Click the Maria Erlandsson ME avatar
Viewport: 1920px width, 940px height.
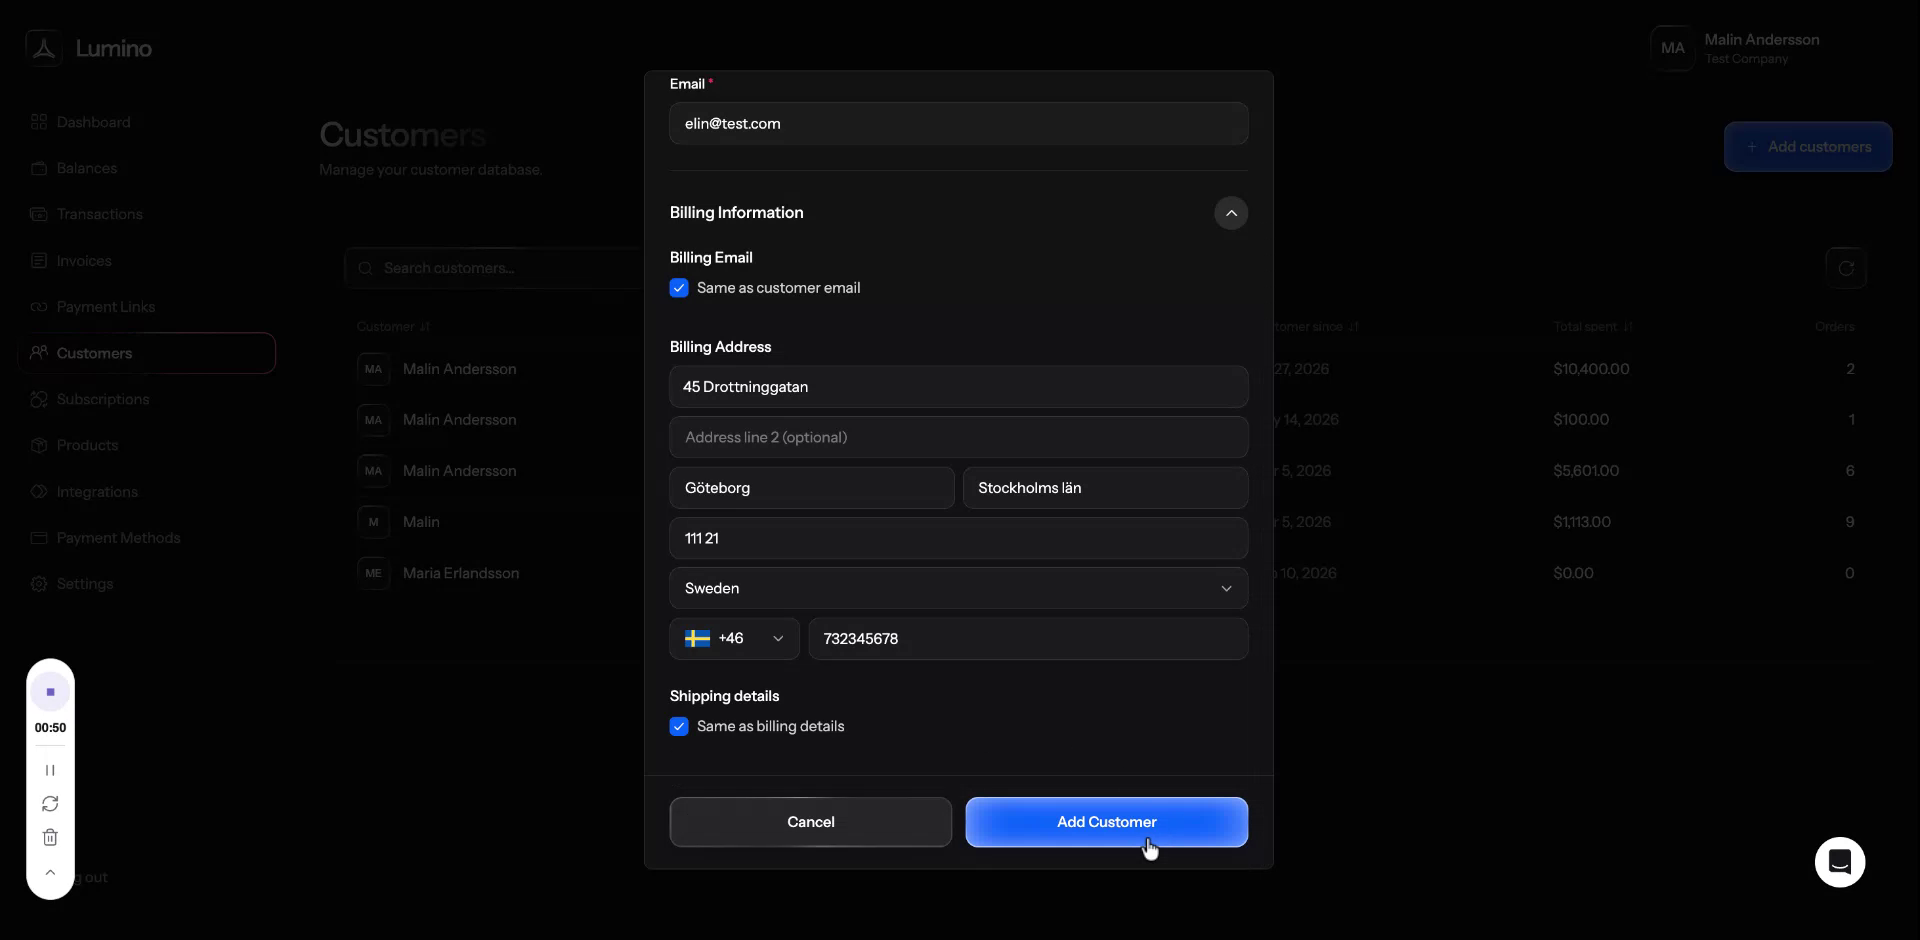point(373,573)
